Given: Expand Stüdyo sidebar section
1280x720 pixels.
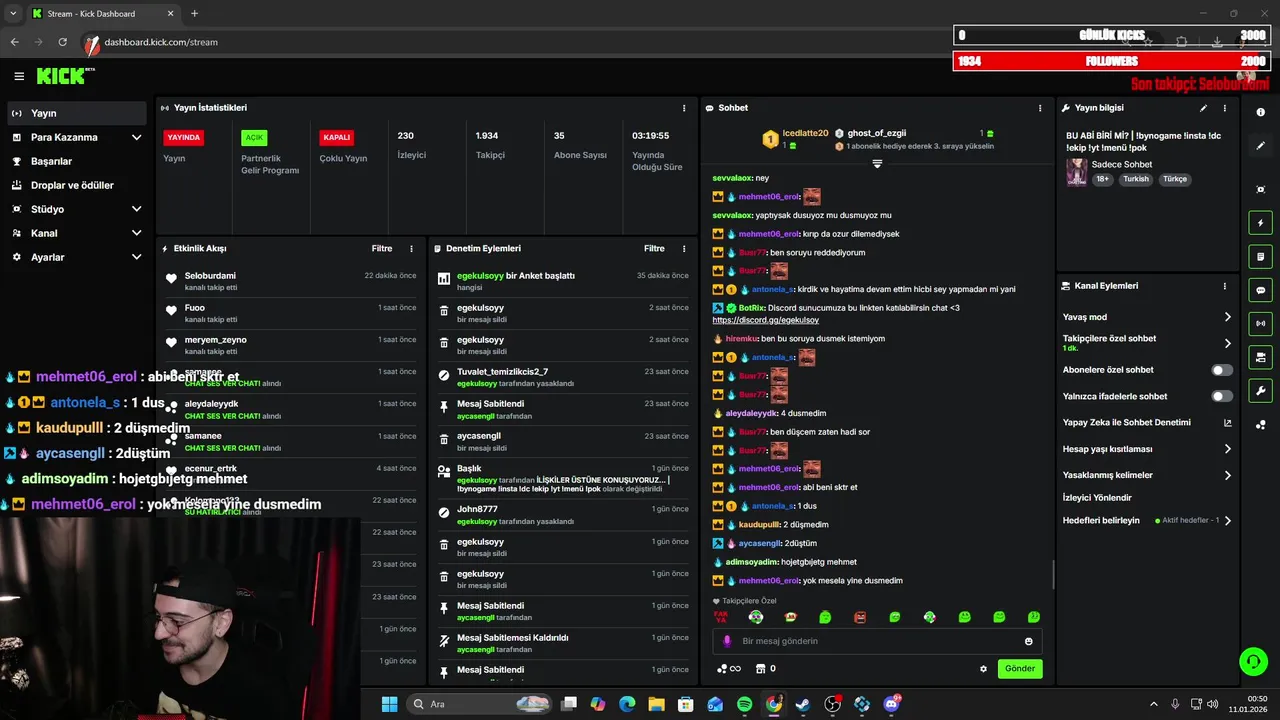Looking at the screenshot, I should (x=136, y=209).
